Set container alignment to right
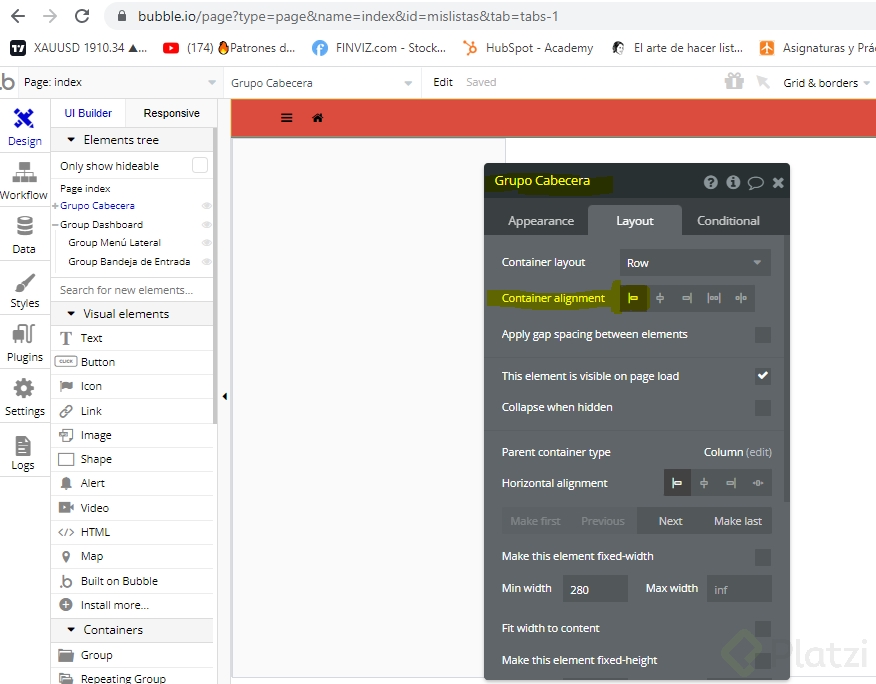The image size is (876, 684). [x=687, y=298]
